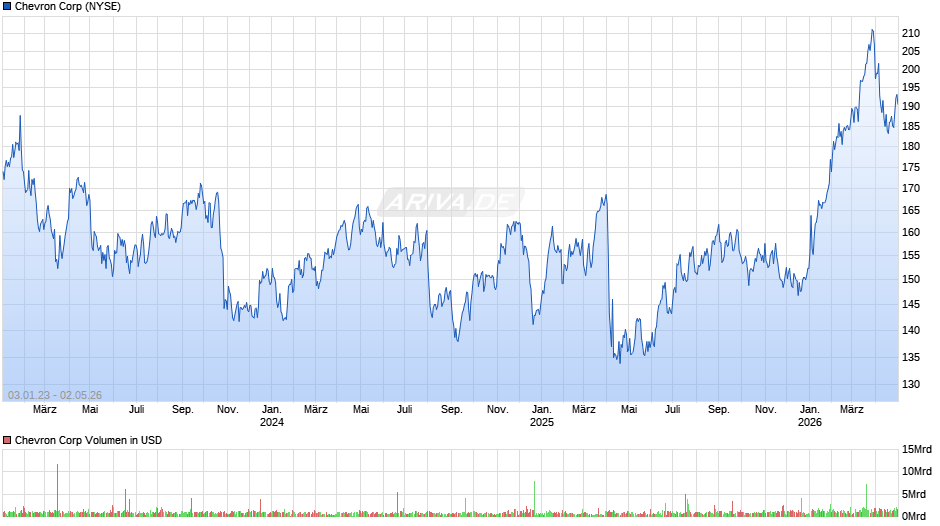Click the first 'Nov.' label on the time axis

227,409
